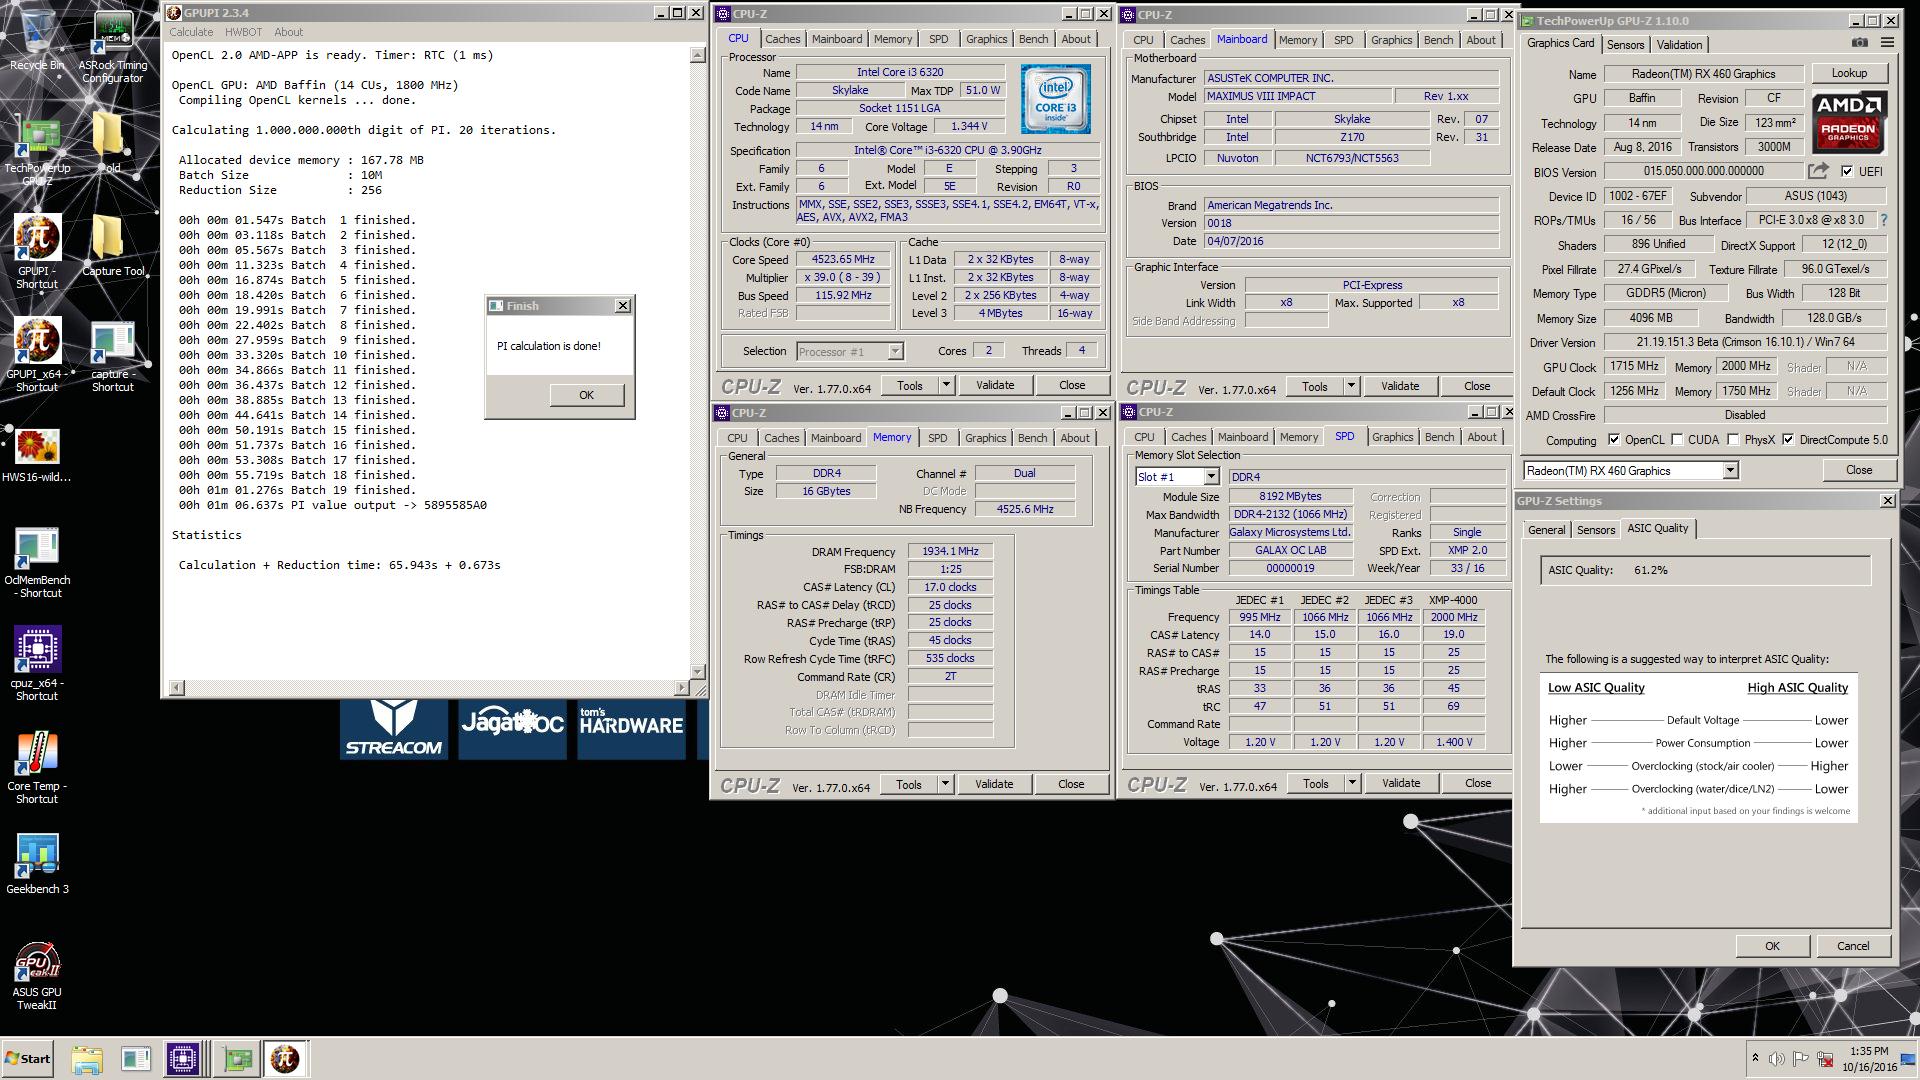Image resolution: width=1920 pixels, height=1080 pixels.
Task: Open Processor #1 selection dropdown
Action: click(895, 351)
